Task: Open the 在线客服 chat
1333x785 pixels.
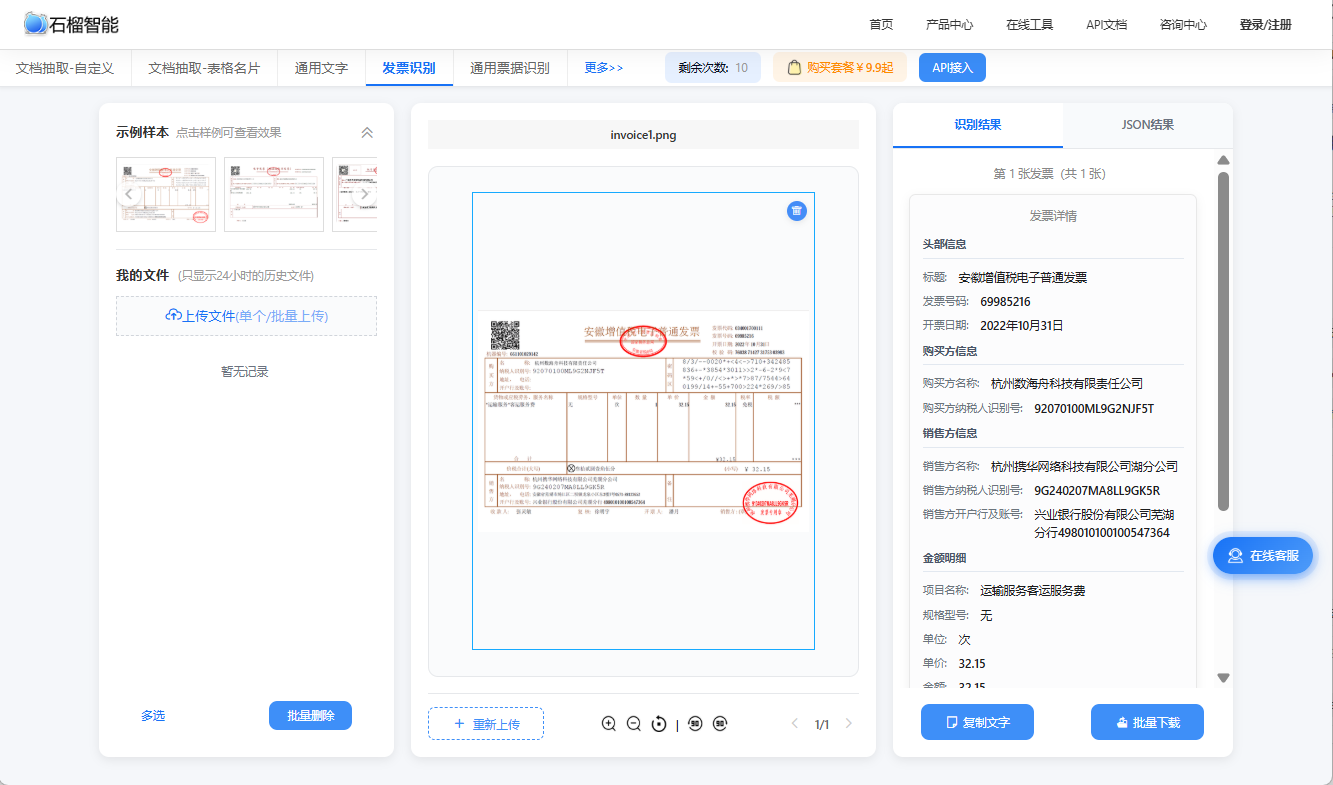Action: (x=1263, y=555)
